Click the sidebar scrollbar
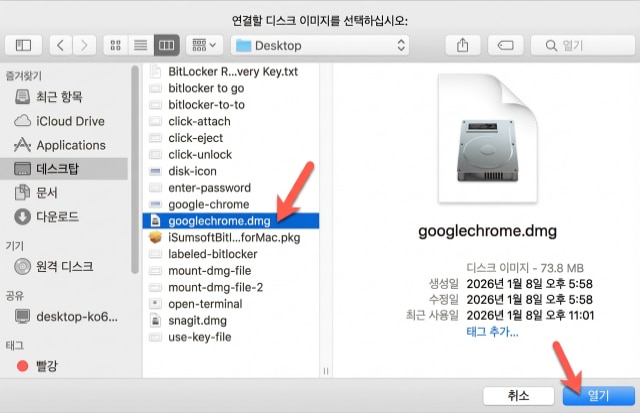 click(135, 169)
